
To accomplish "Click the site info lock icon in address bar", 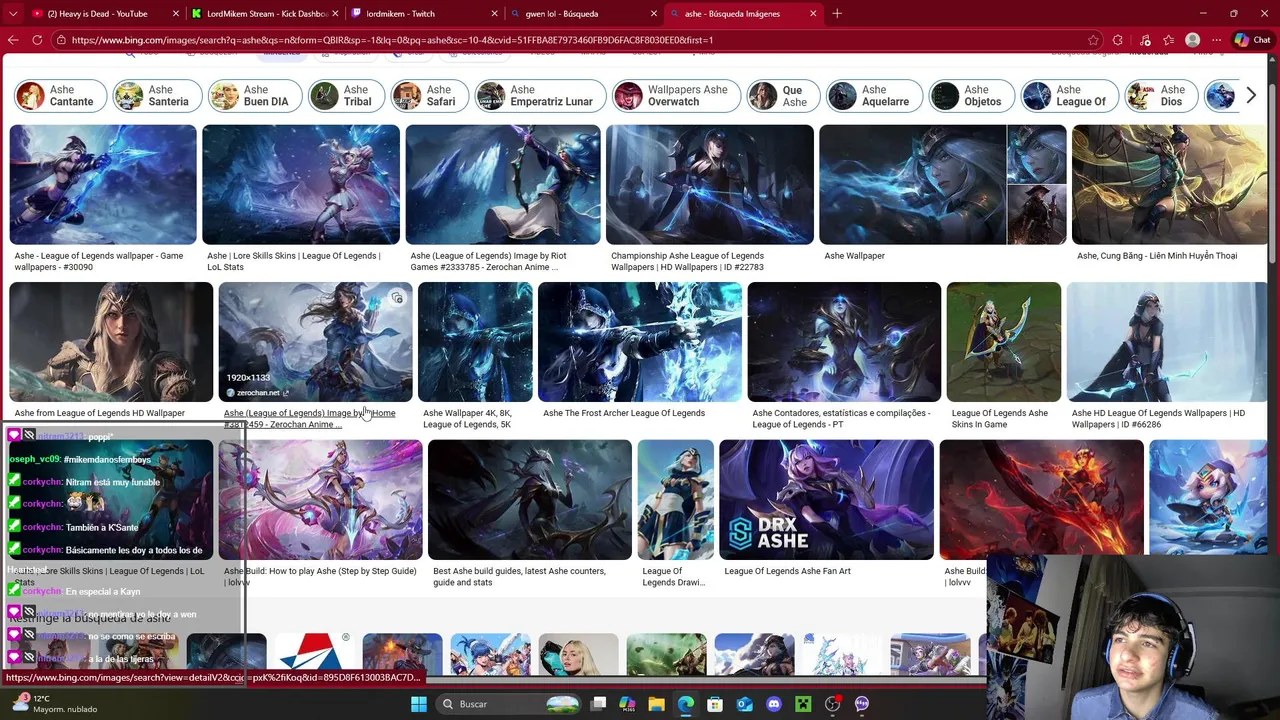I will pyautogui.click(x=61, y=40).
